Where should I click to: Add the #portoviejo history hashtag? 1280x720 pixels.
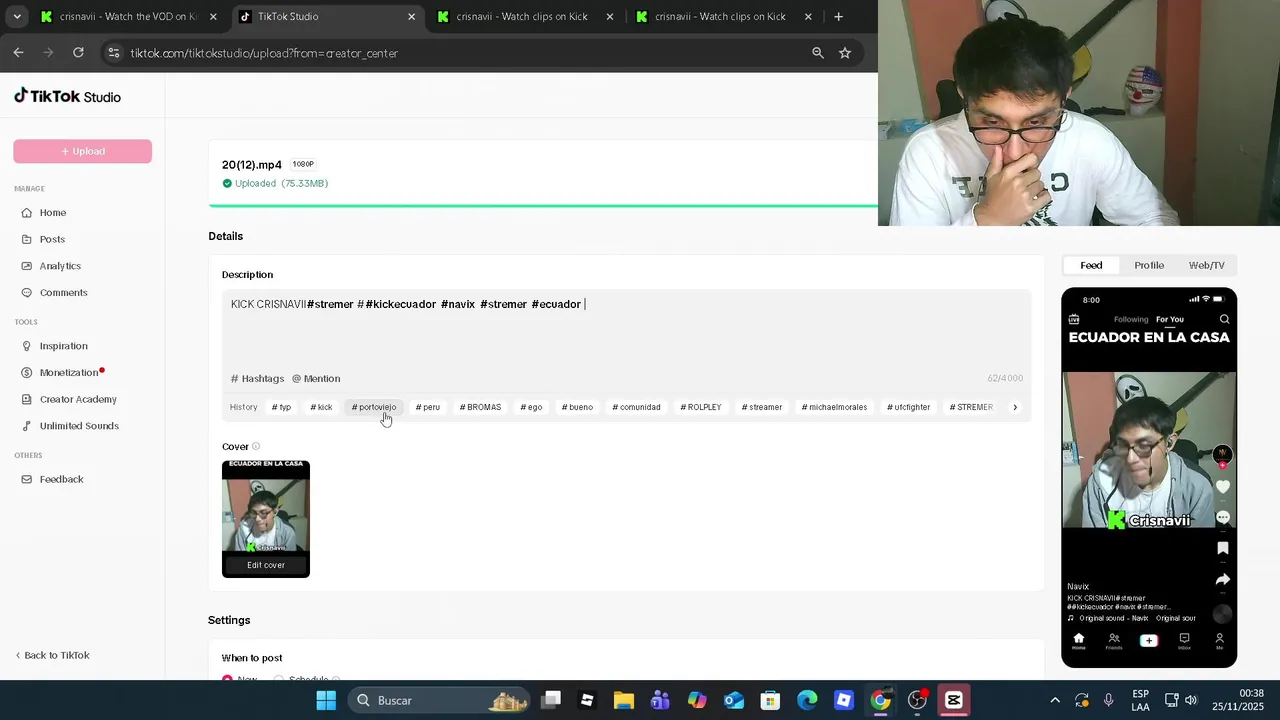[x=374, y=407]
